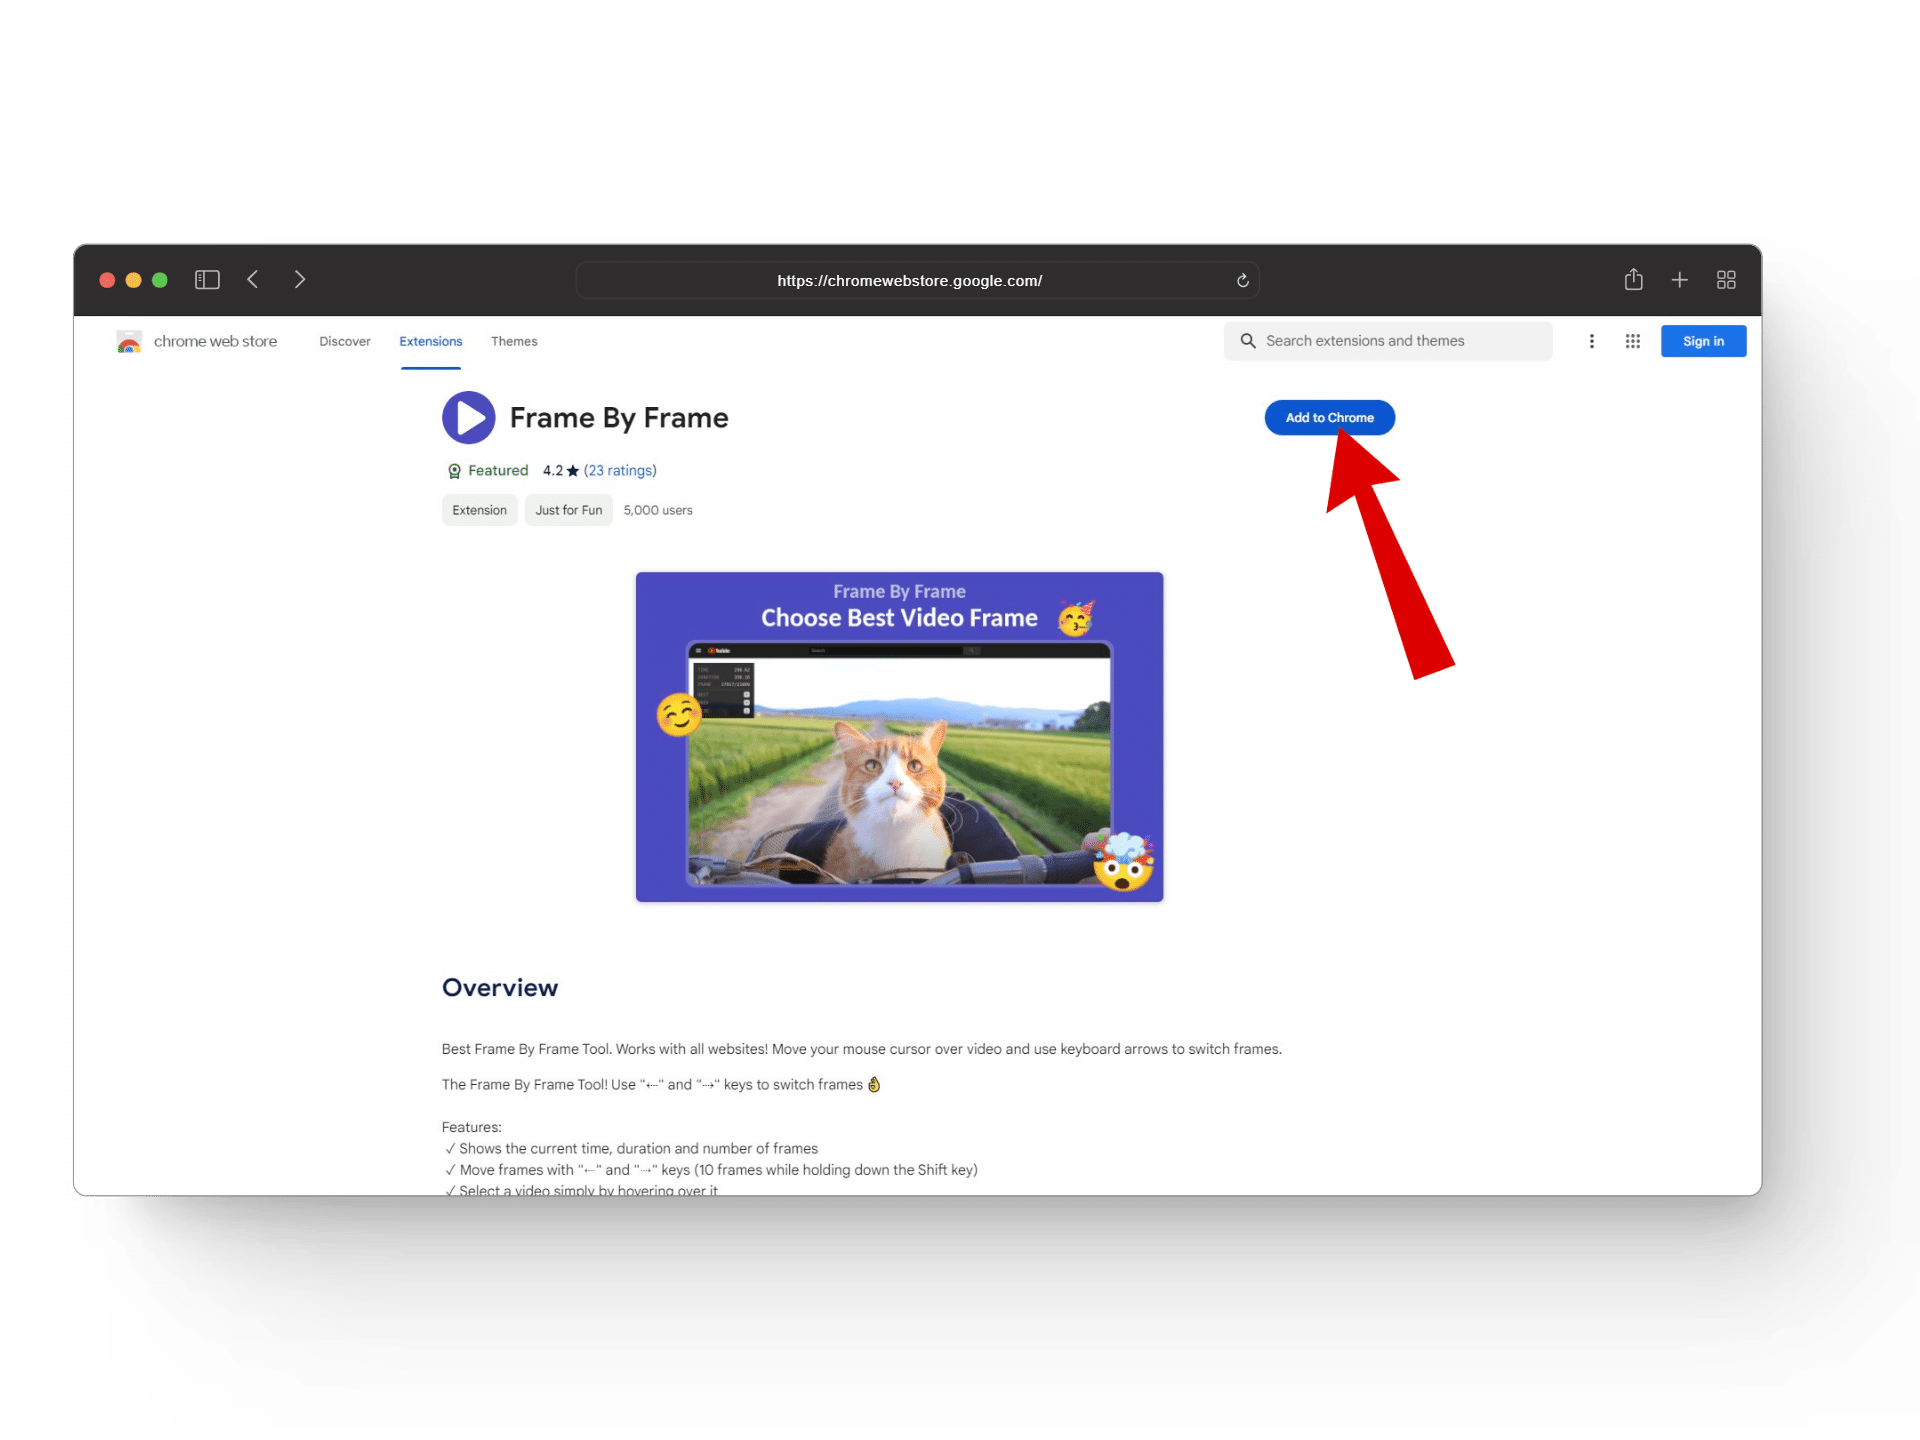Show tab overview grid icon

click(1725, 280)
